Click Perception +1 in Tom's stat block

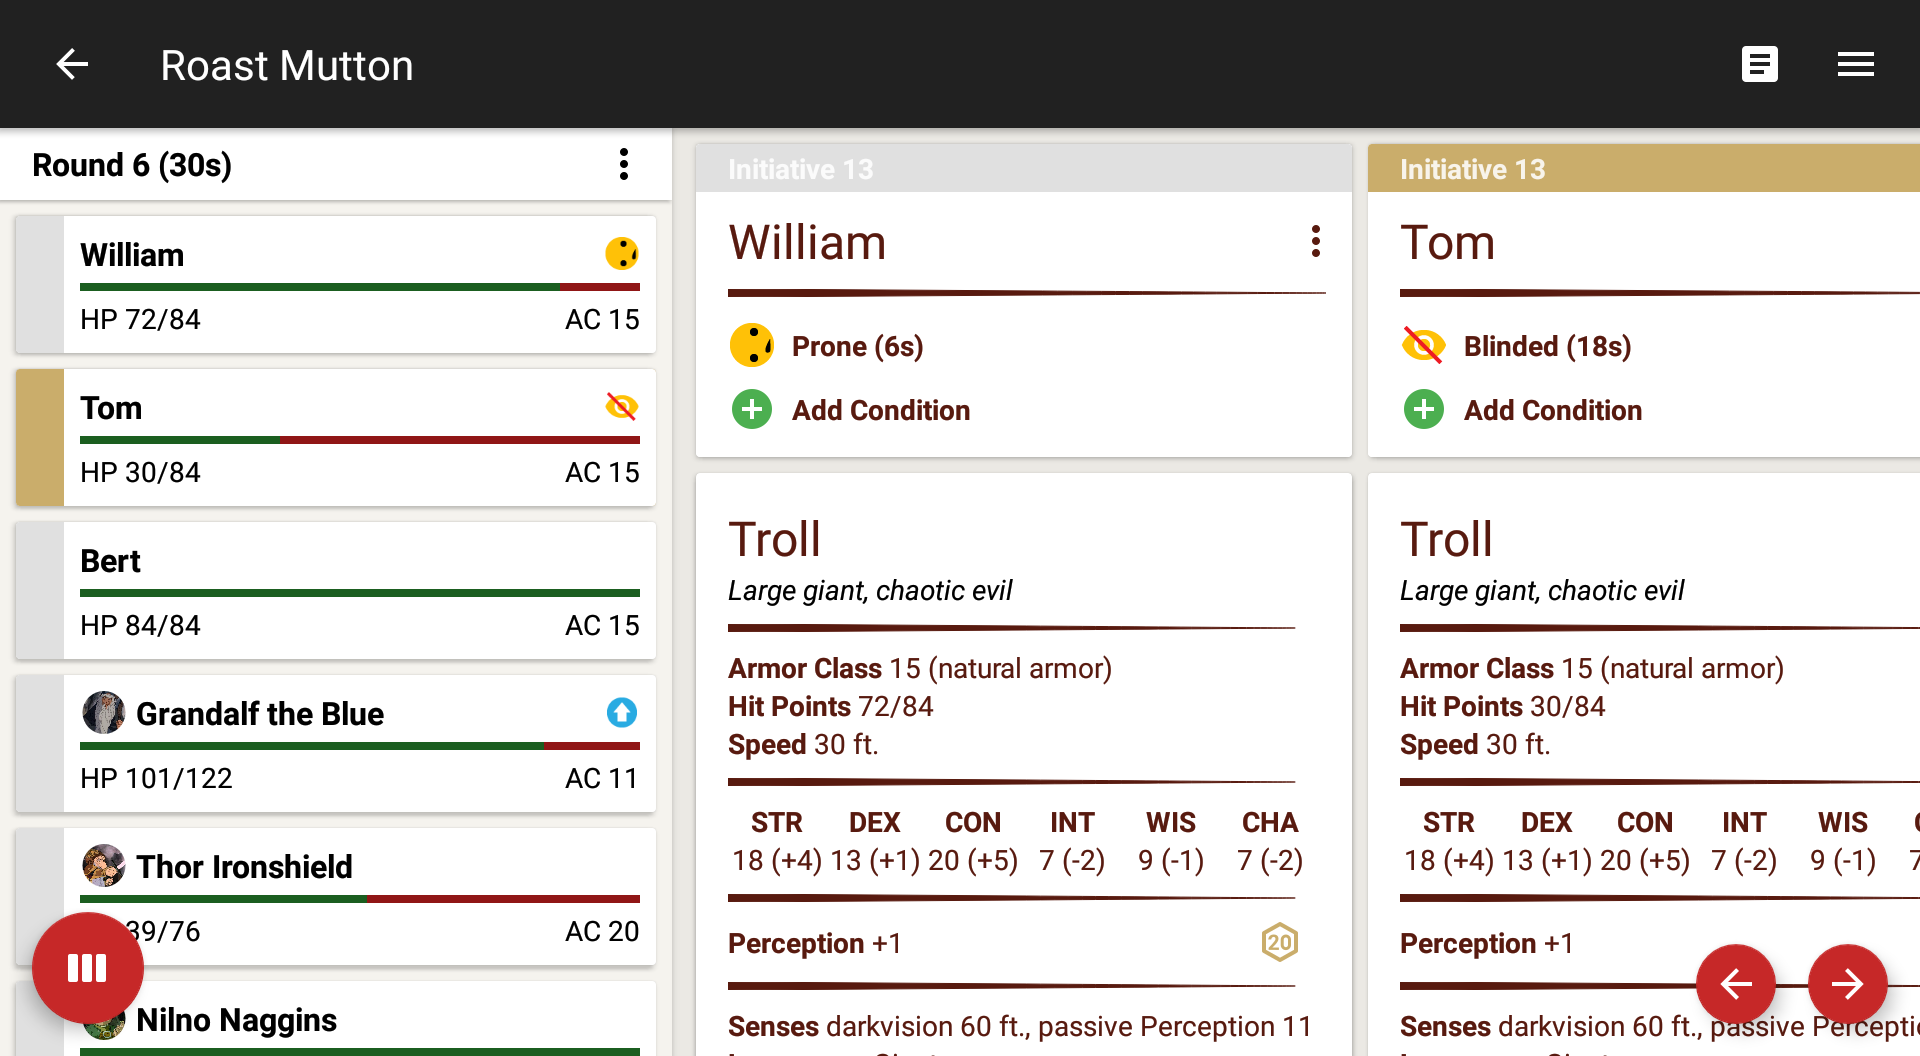pos(1486,943)
